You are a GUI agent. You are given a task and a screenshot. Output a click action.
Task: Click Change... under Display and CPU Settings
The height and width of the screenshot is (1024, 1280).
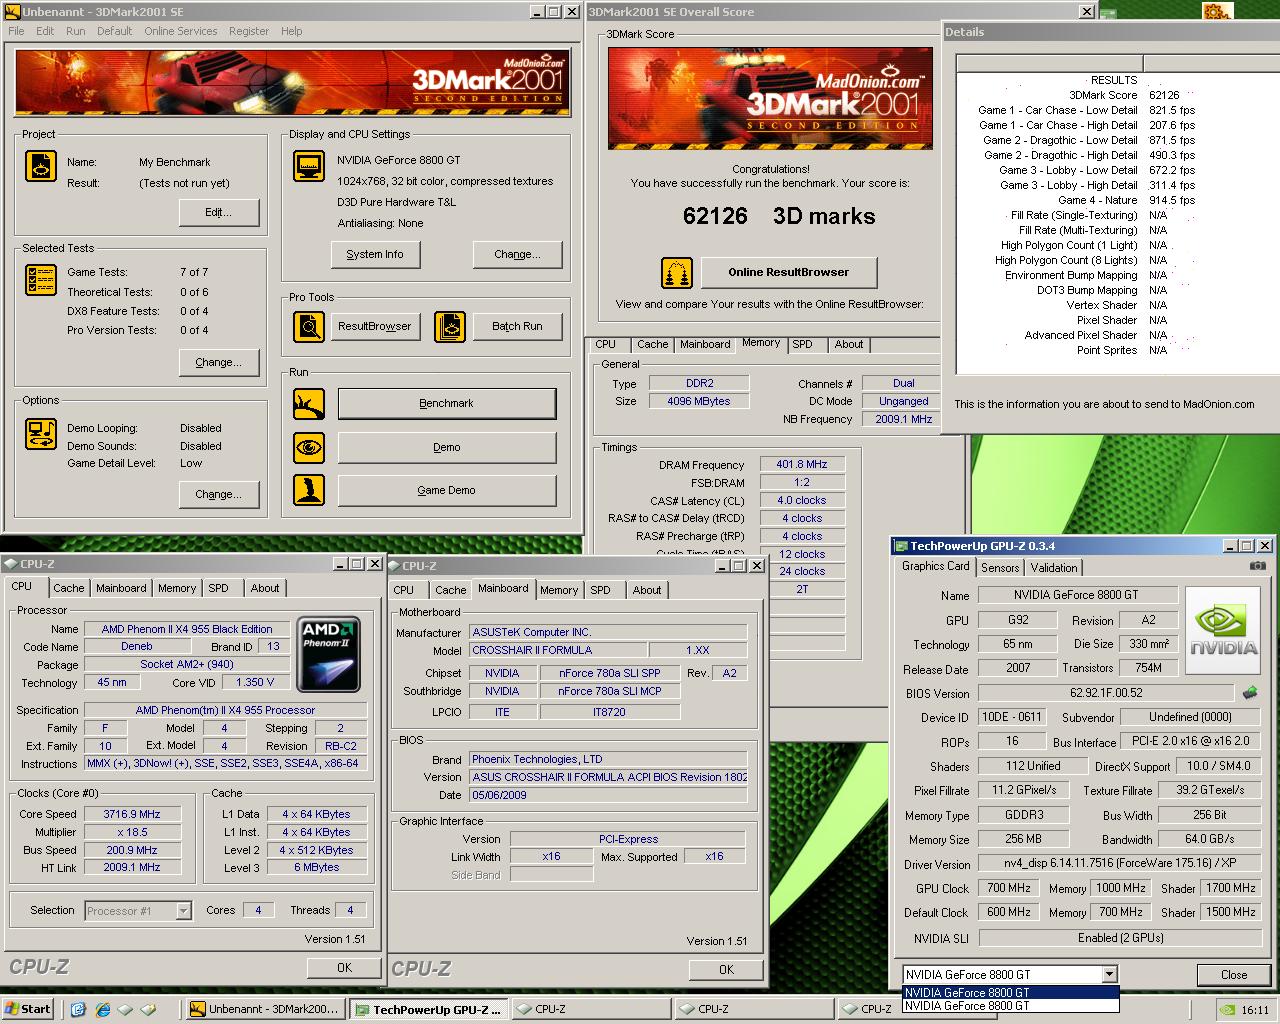(x=517, y=254)
